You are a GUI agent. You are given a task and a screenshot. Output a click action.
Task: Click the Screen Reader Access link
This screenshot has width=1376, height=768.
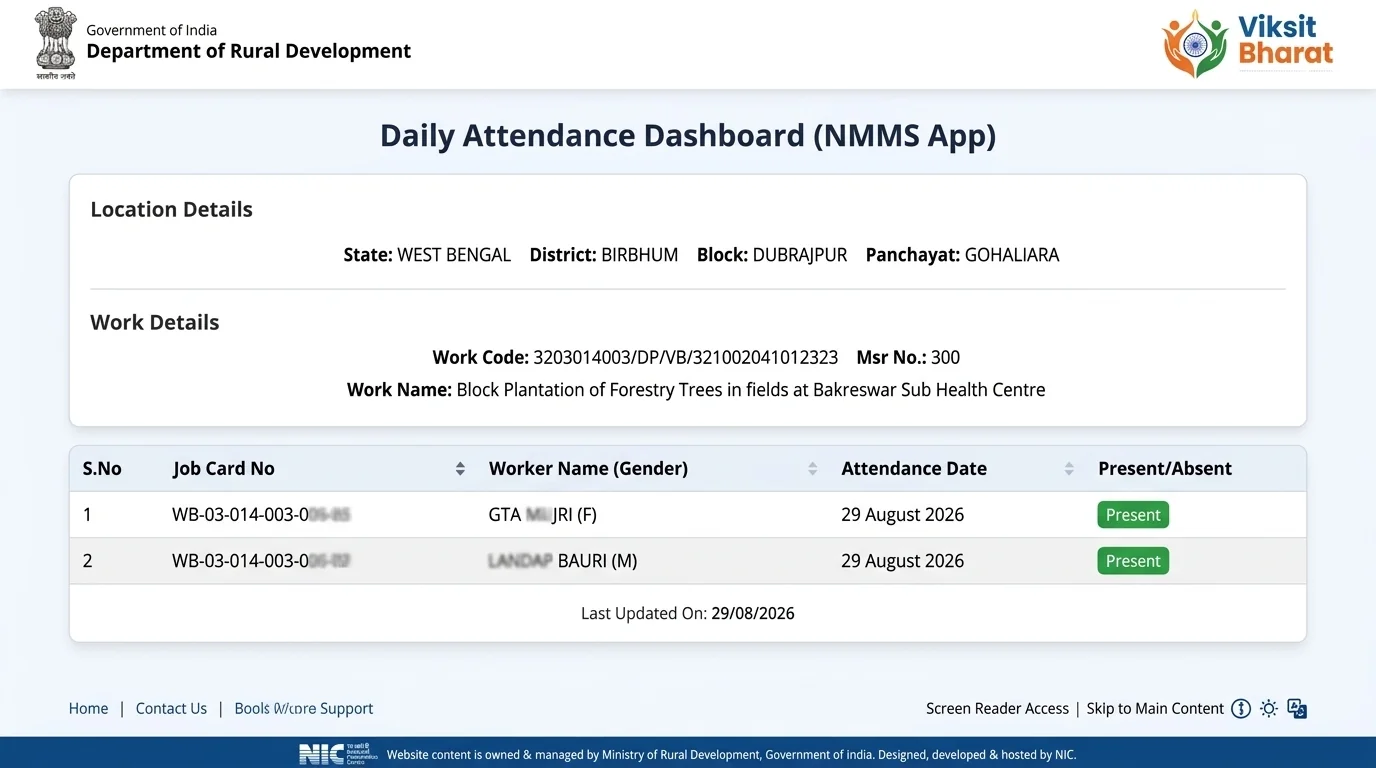point(997,709)
